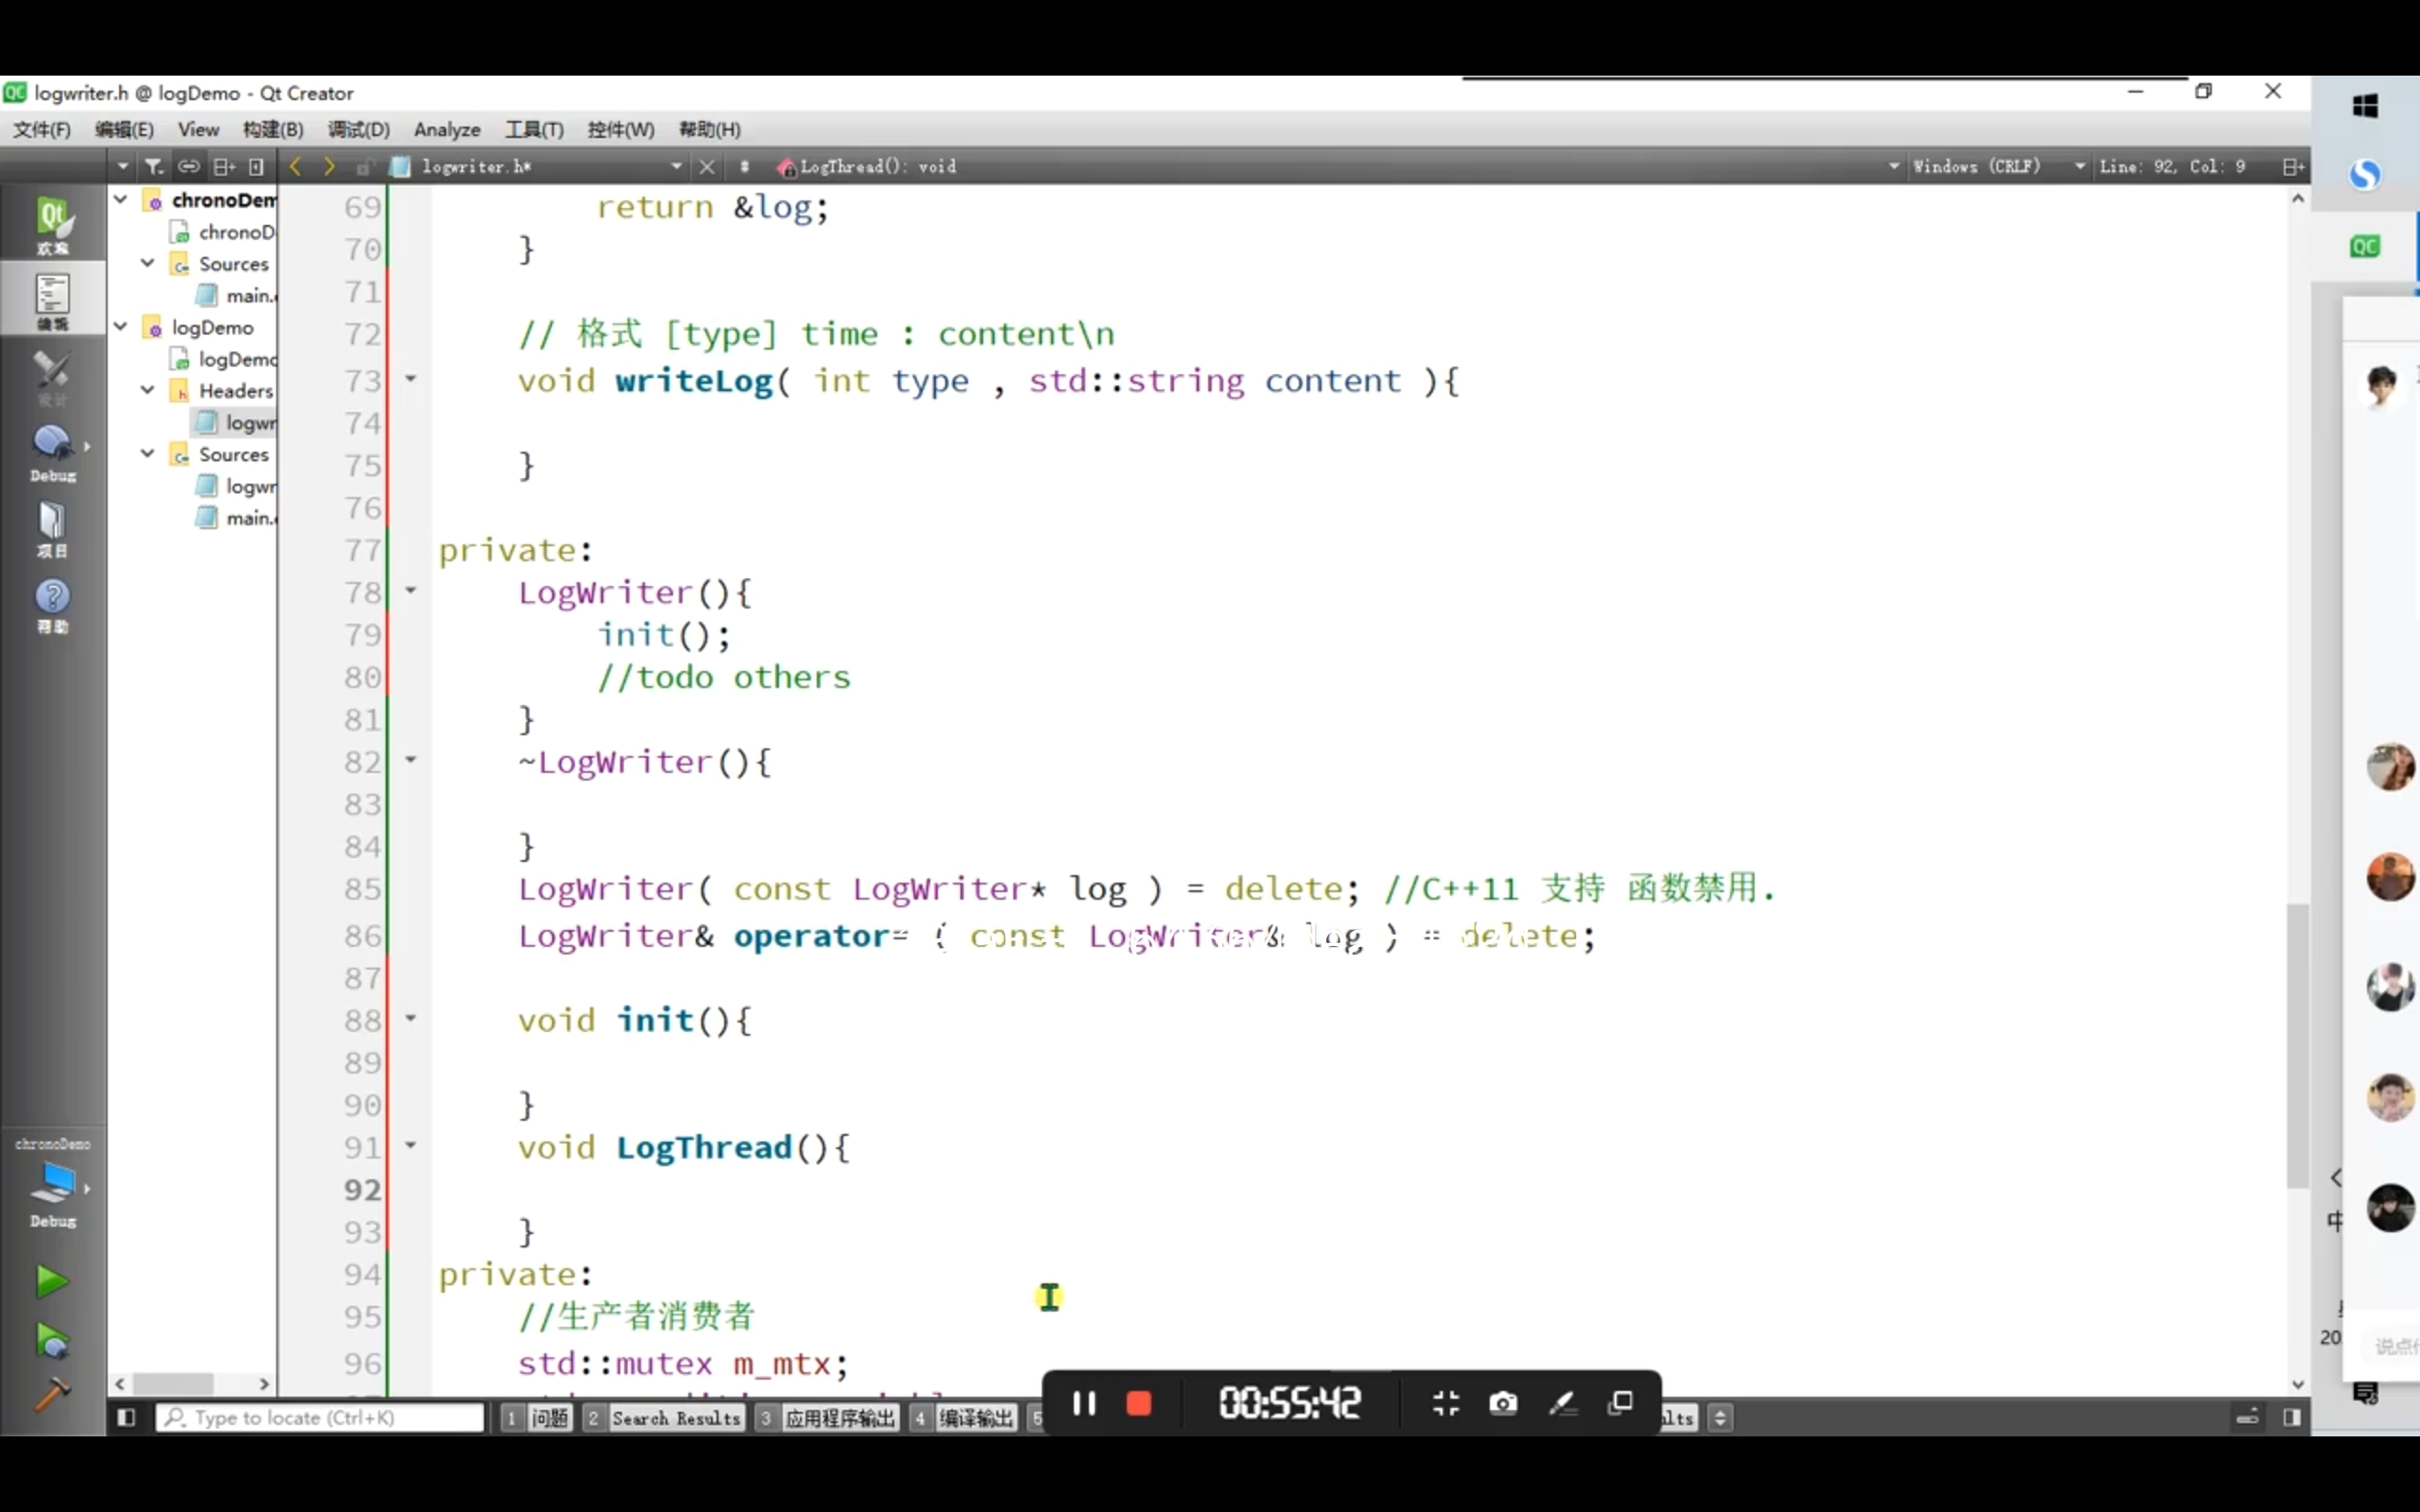The width and height of the screenshot is (2420, 1512).
Task: Click the go back arrow in editor toolbar
Action: coord(295,166)
